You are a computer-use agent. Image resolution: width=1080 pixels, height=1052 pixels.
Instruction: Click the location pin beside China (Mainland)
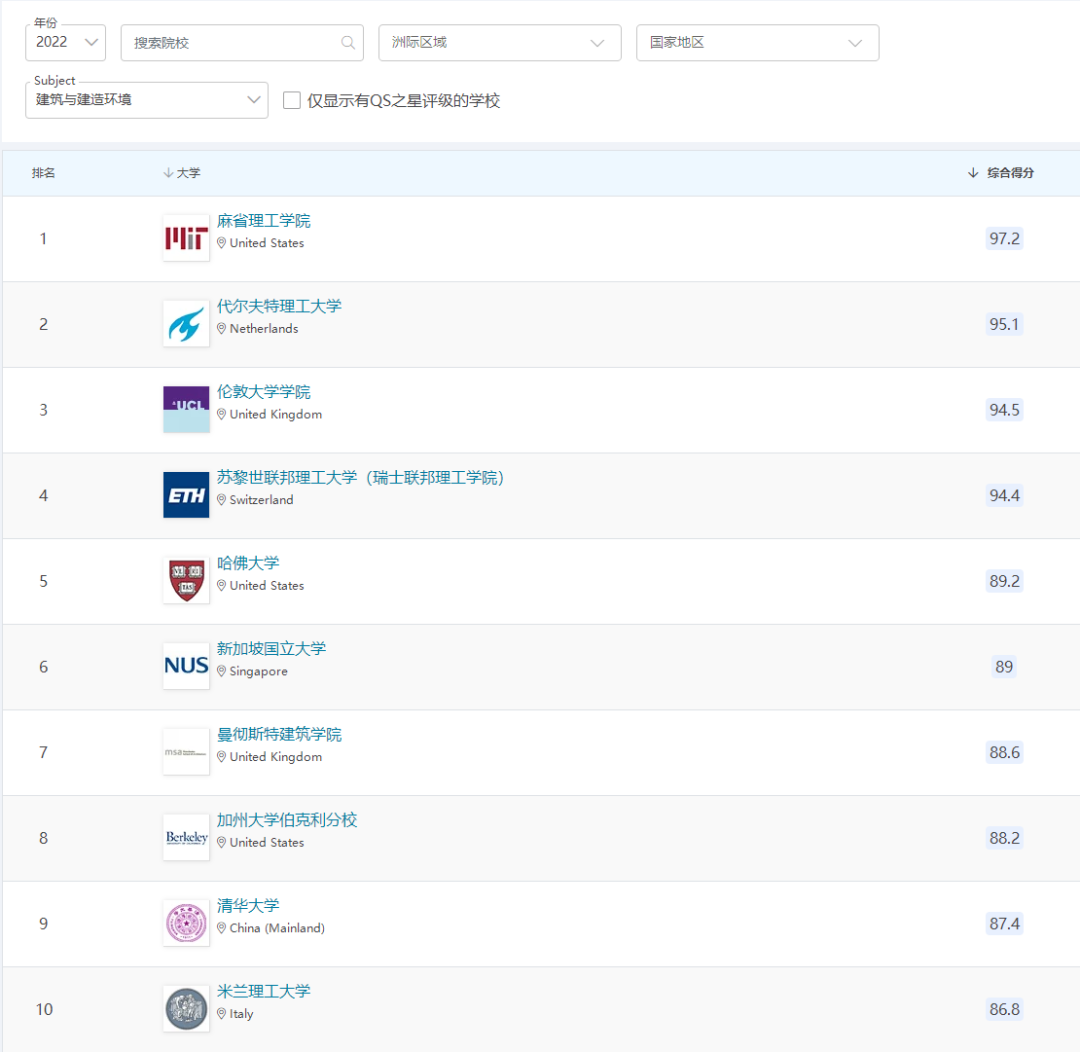click(222, 928)
